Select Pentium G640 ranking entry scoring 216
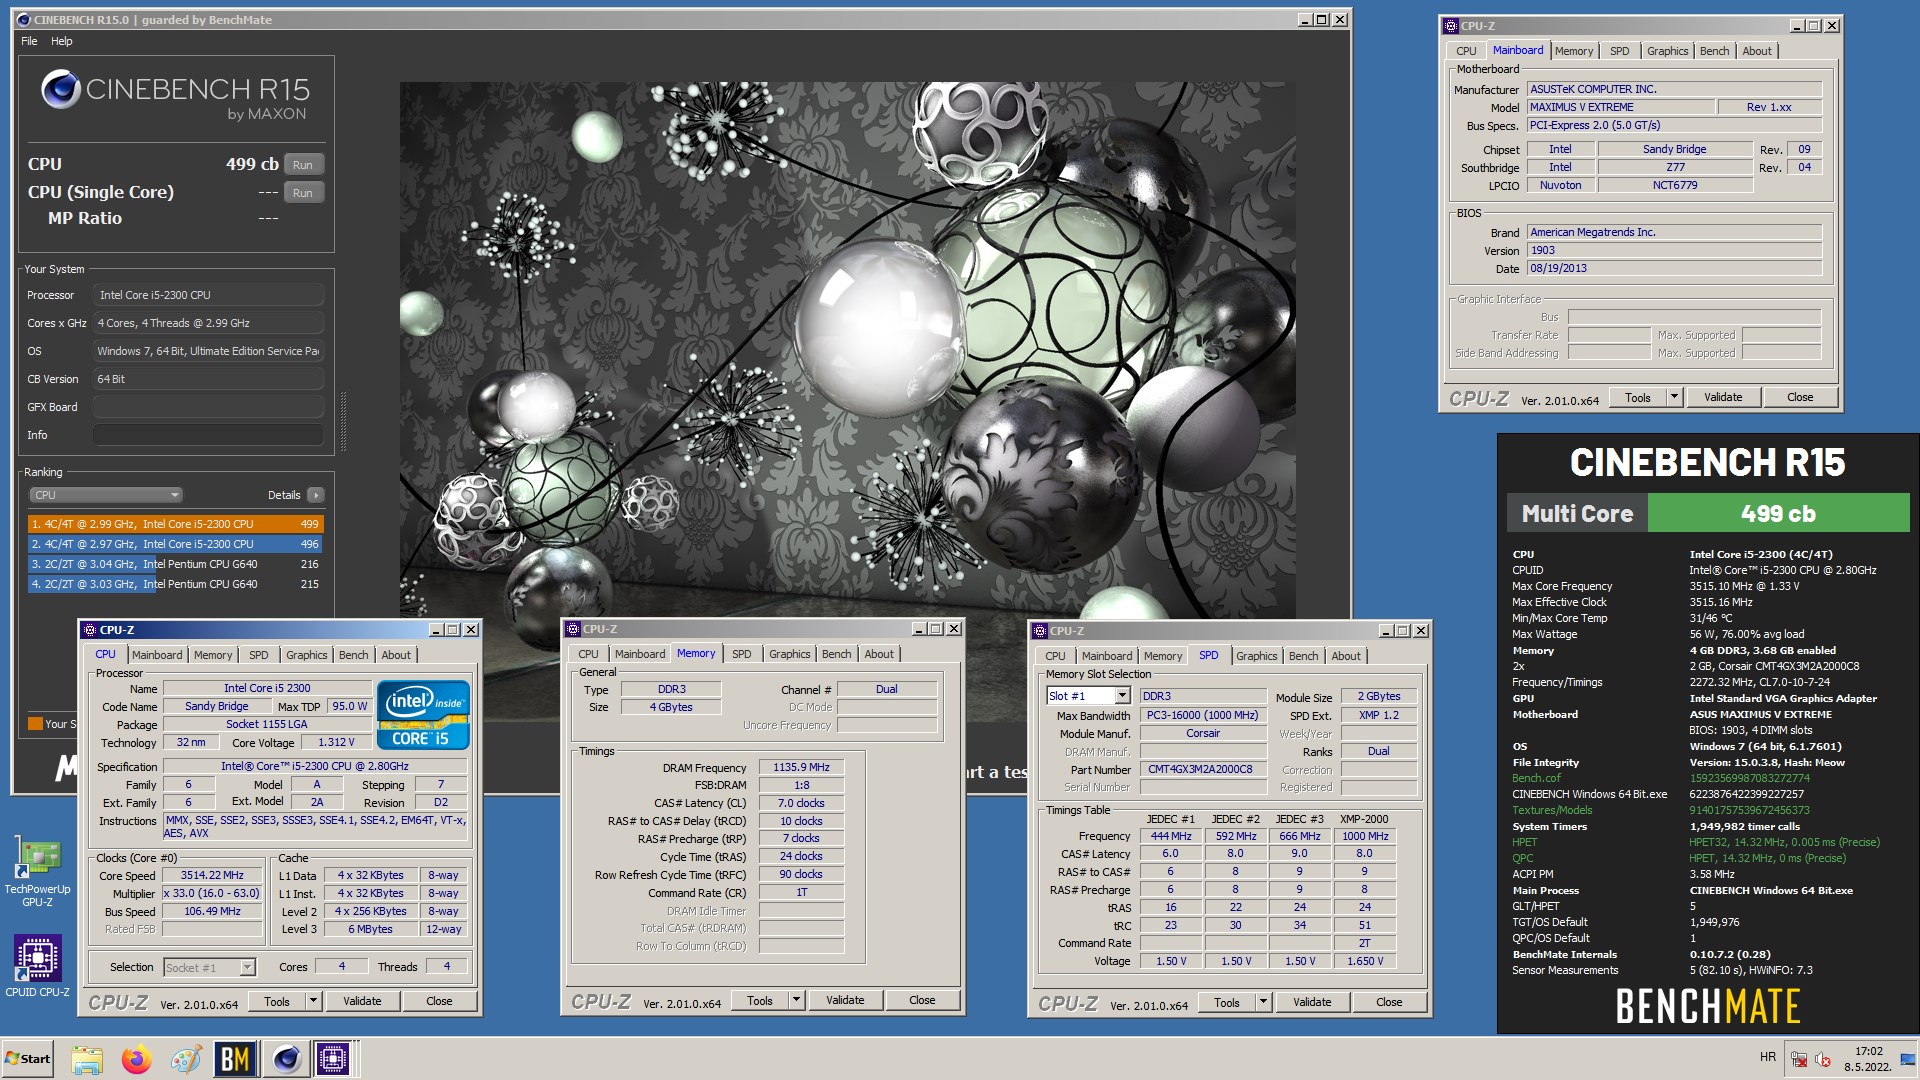Screen dimensions: 1920x1080 coord(176,564)
